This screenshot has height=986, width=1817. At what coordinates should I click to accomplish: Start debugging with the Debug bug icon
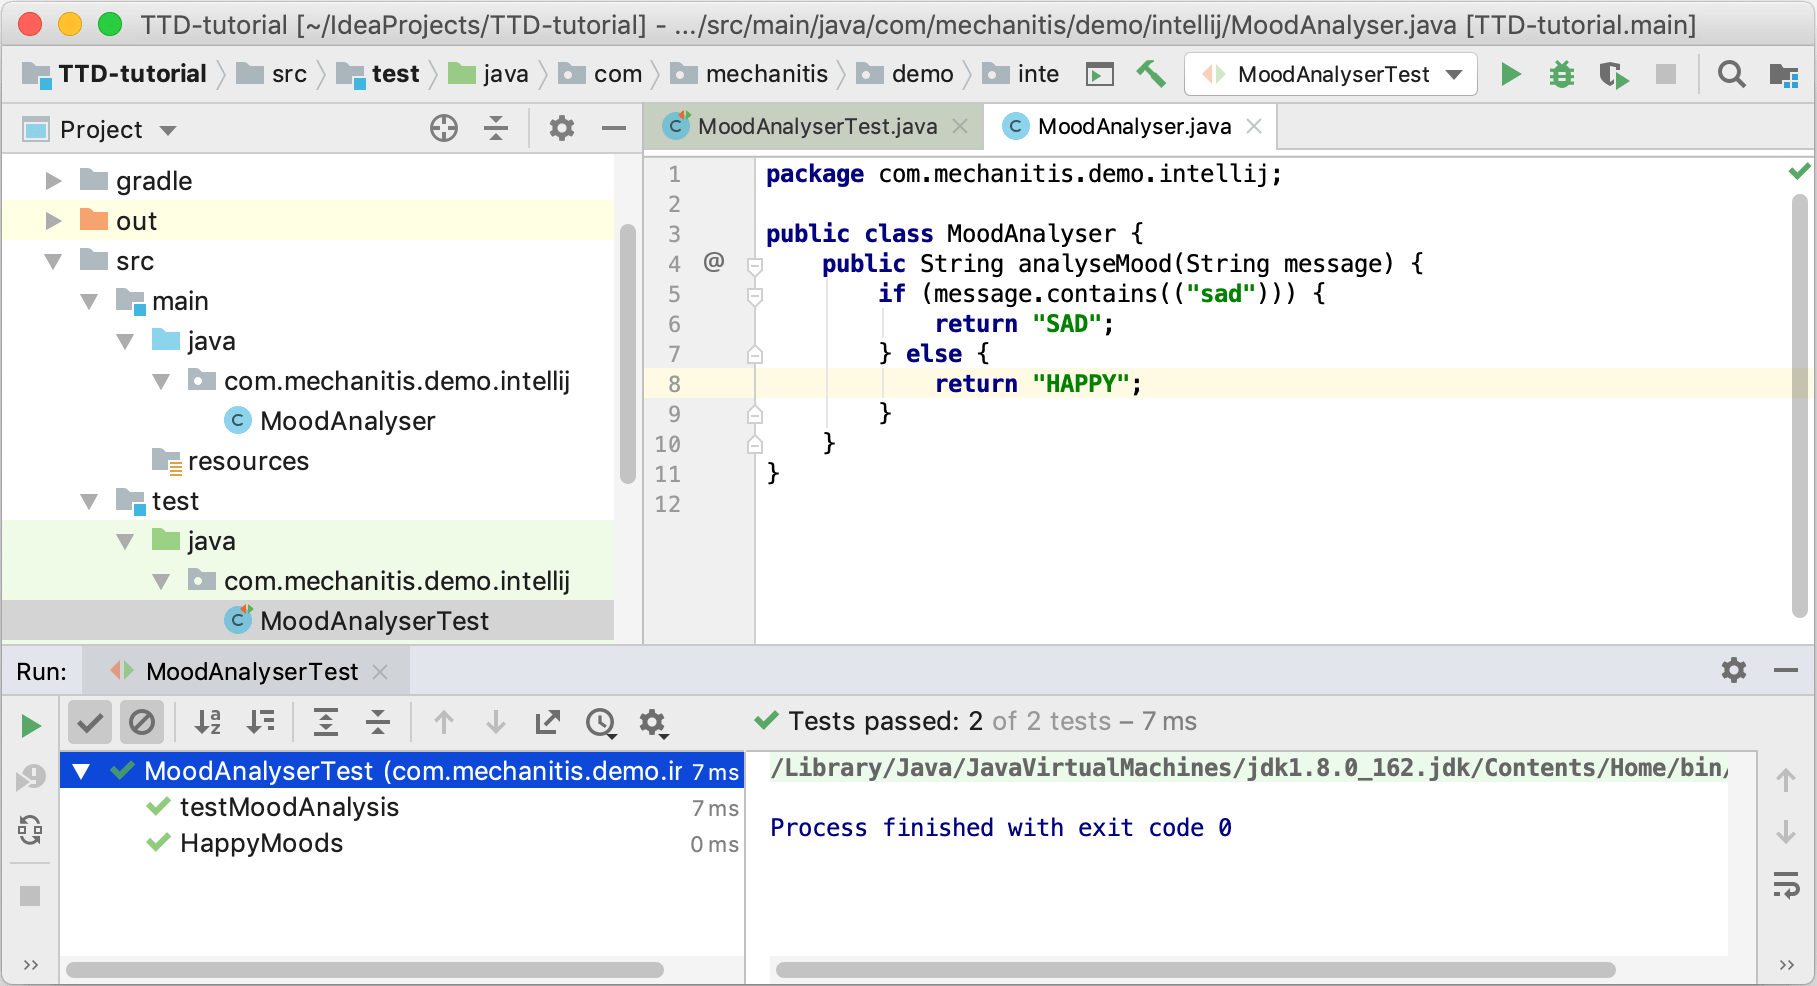pos(1561,74)
